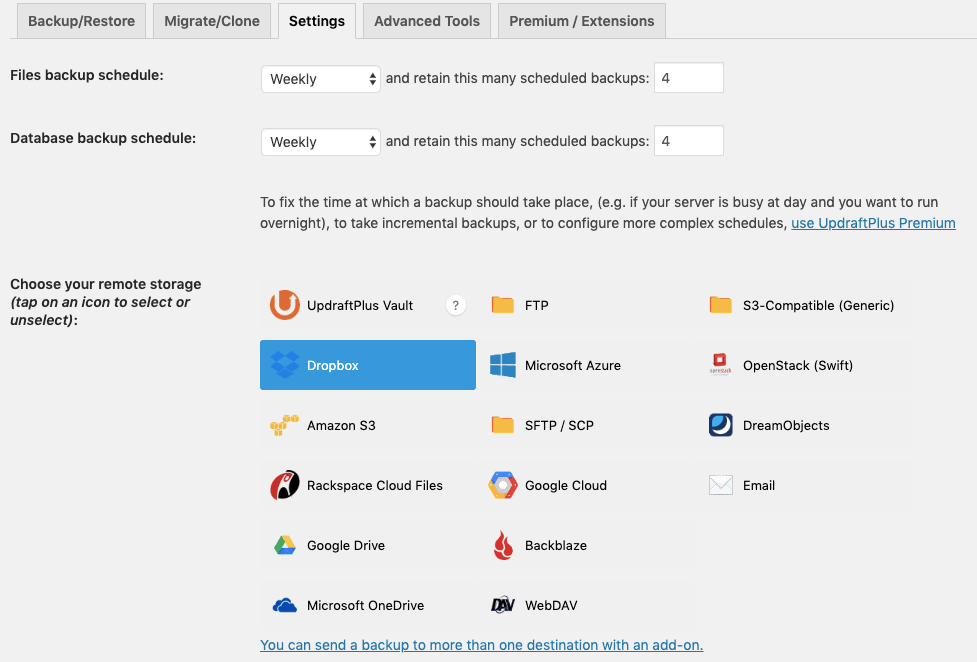
Task: Follow the use UpdraftPlus Premium link
Action: pyautogui.click(x=873, y=223)
